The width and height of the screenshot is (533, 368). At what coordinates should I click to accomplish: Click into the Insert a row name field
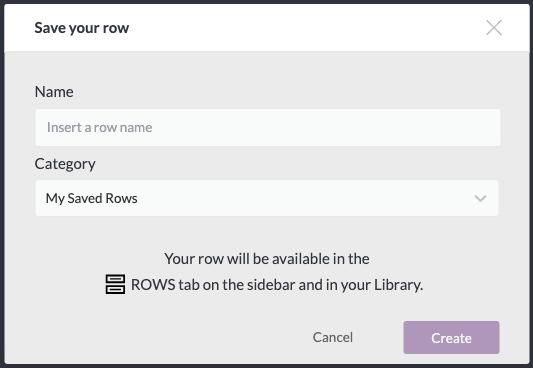point(268,127)
